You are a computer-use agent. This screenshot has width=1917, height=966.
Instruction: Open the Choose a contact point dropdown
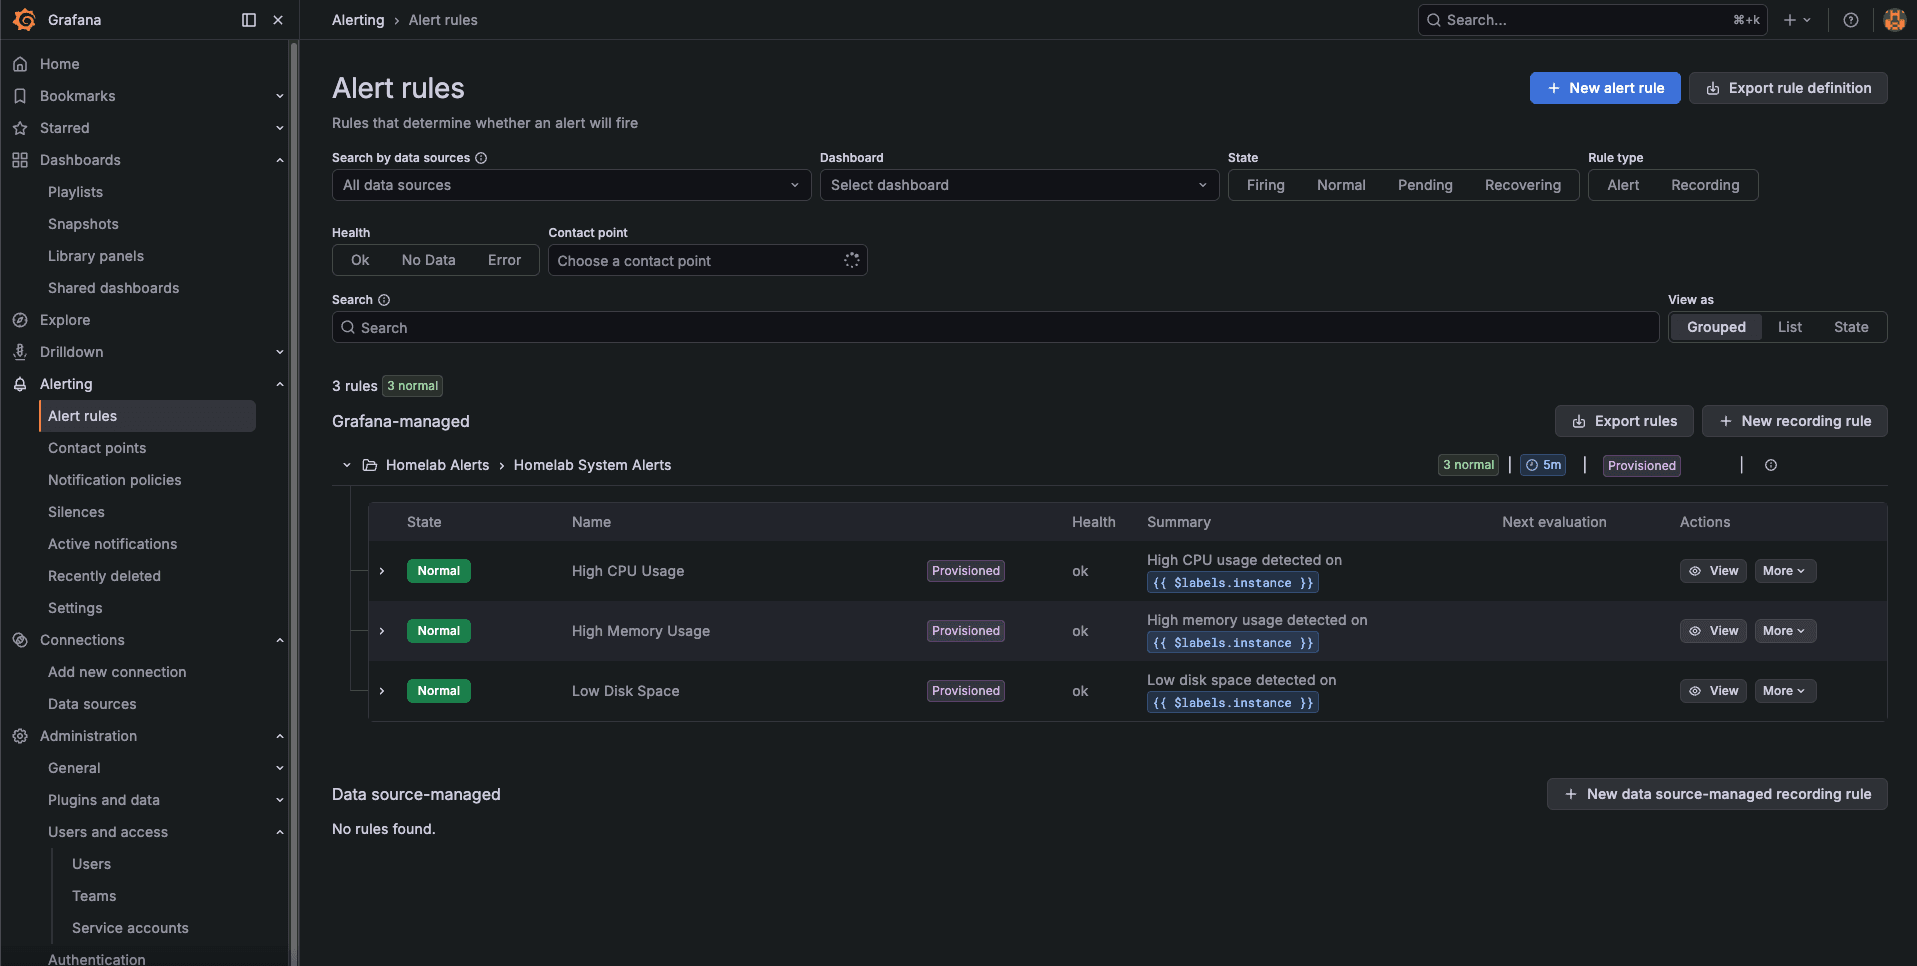click(x=707, y=261)
